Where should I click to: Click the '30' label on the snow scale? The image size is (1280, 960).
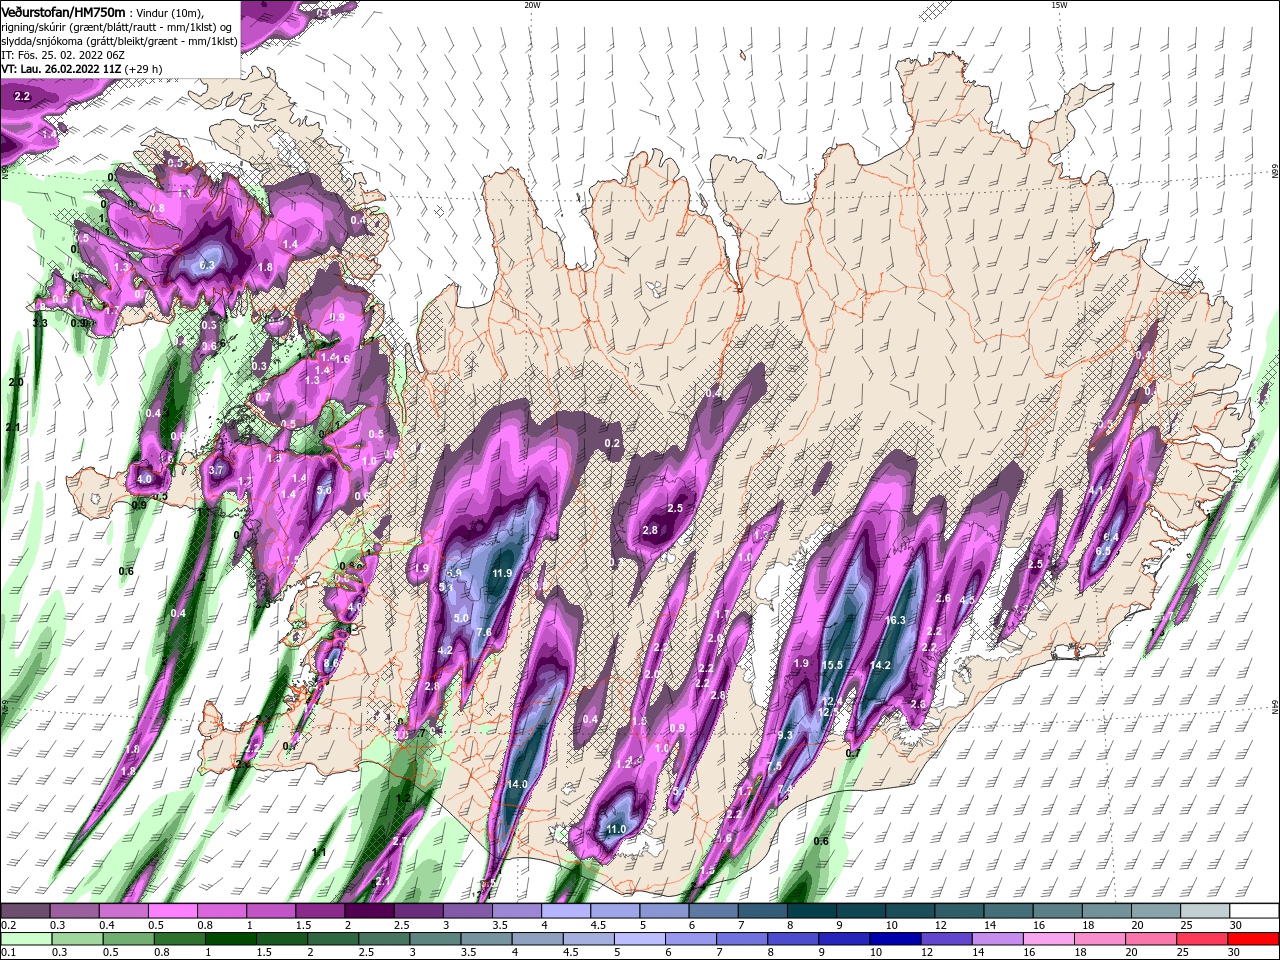(1234, 925)
